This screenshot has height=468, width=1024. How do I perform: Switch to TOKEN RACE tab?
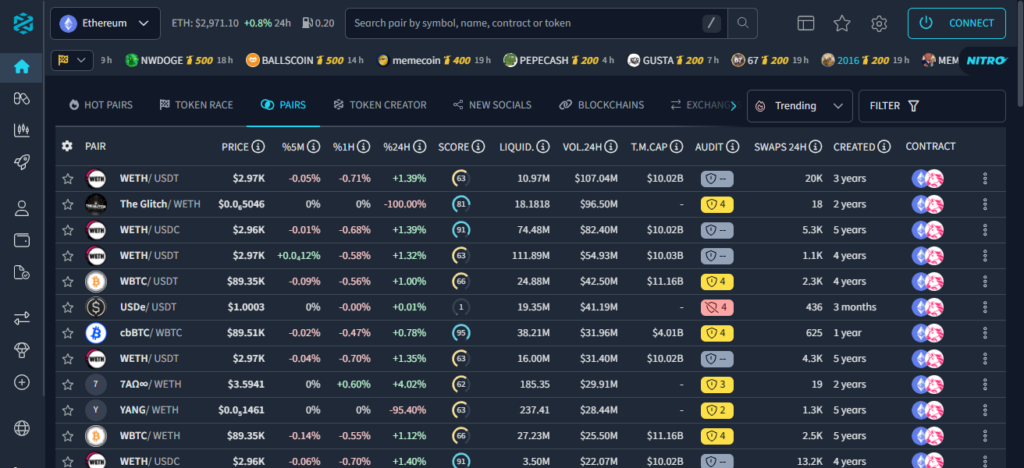pos(196,105)
